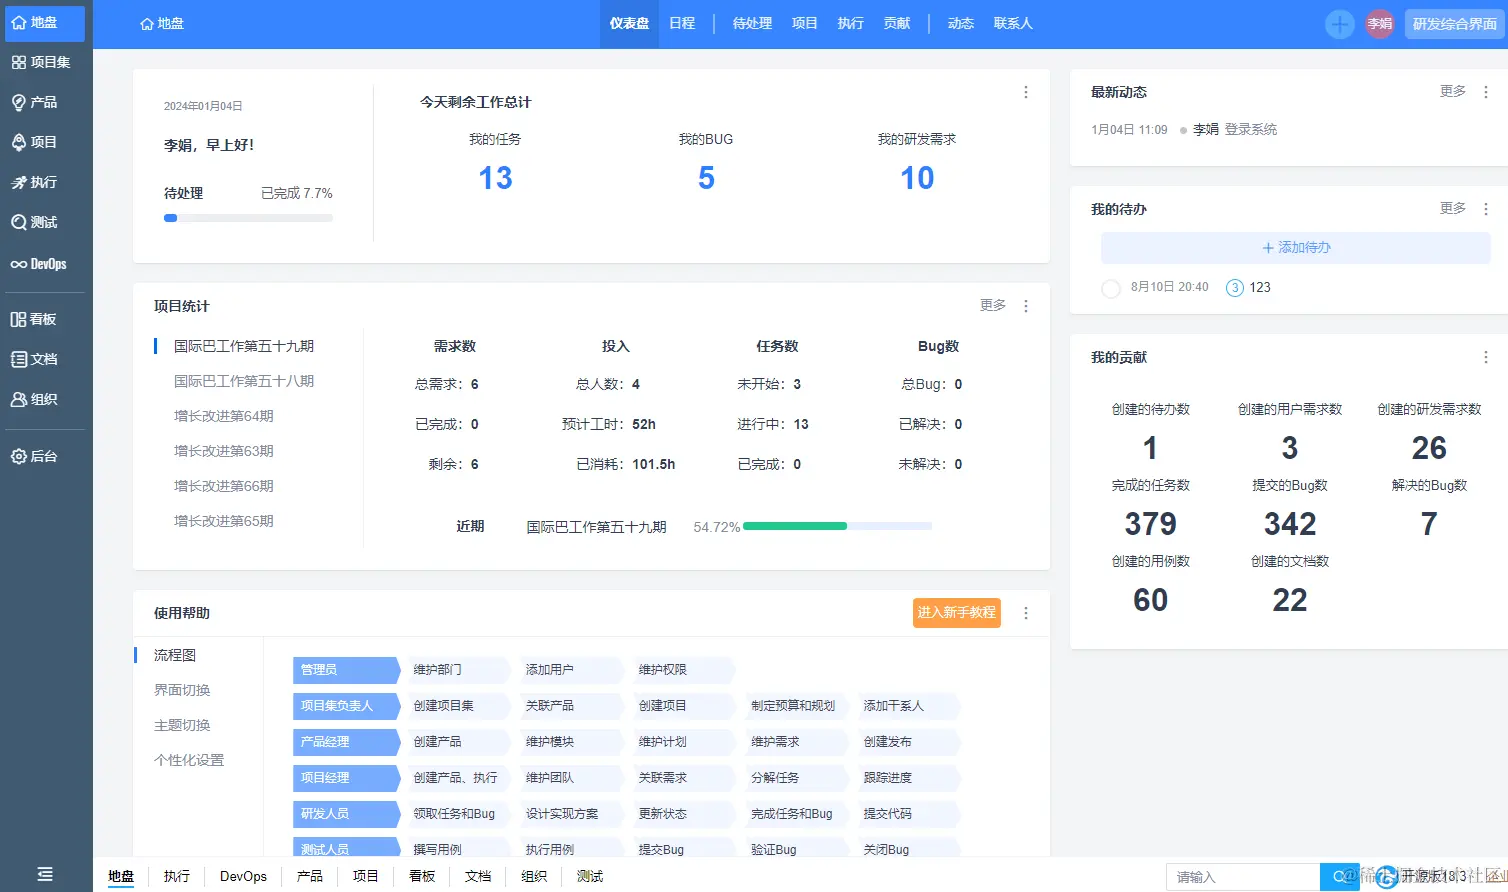This screenshot has width=1508, height=892.
Task: Open the 使用帮助 block options menu
Action: pos(1026,613)
